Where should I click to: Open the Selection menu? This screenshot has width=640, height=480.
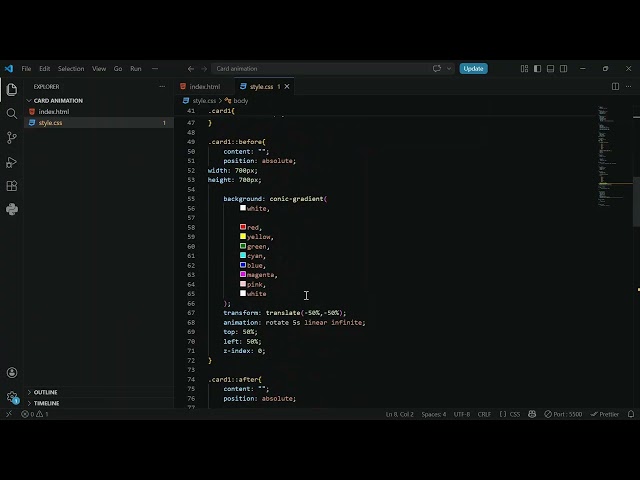tap(71, 69)
